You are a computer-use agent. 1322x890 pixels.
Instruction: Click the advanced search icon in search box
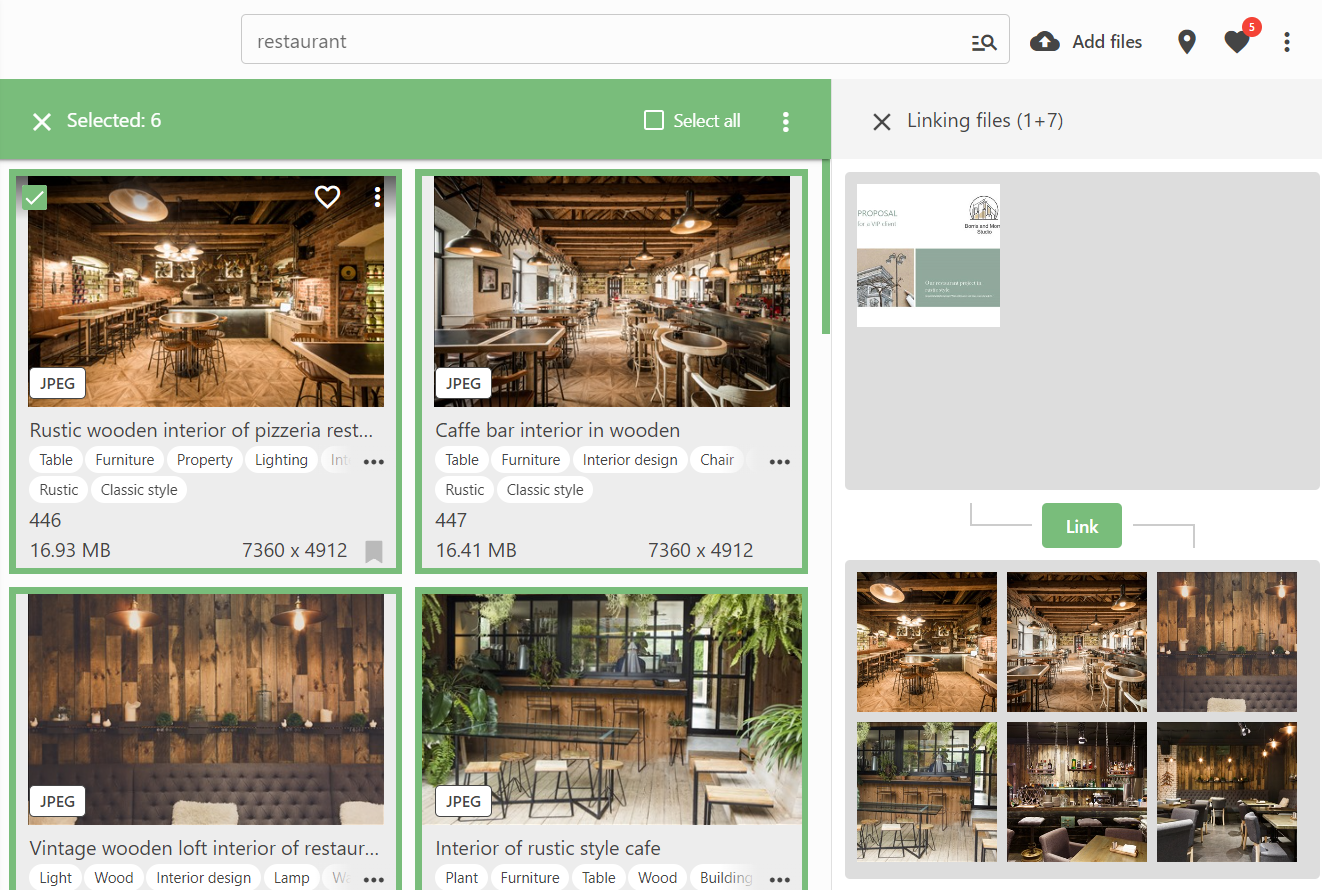(983, 42)
